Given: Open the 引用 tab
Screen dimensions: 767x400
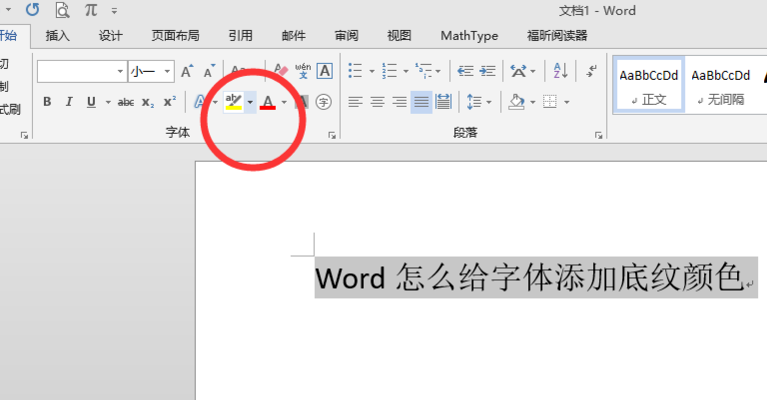Looking at the screenshot, I should [241, 36].
